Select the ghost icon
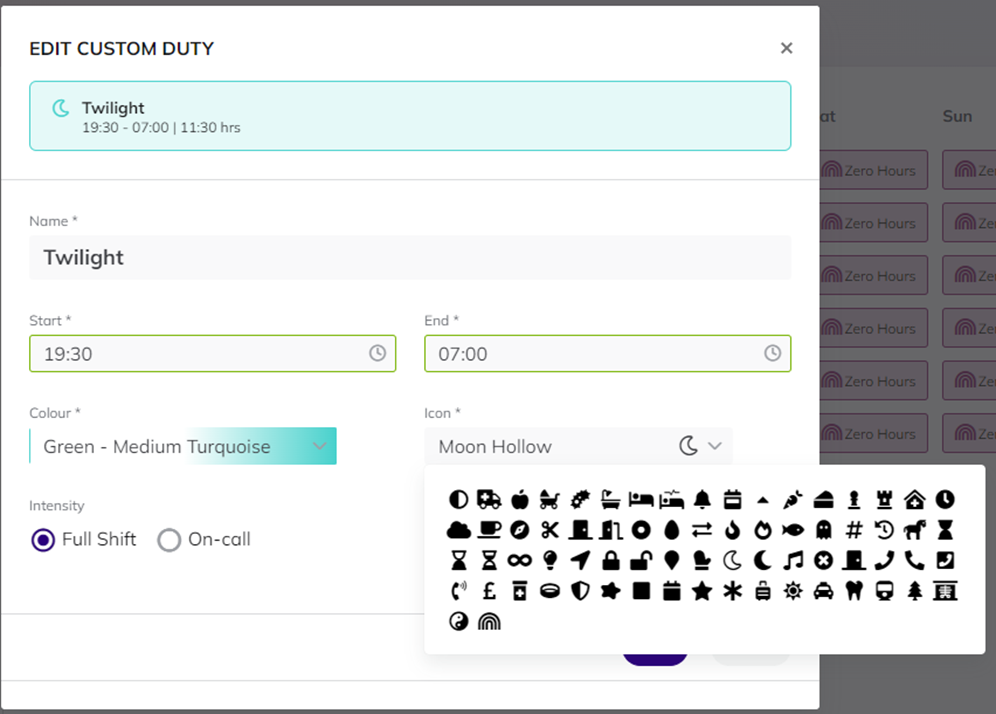The image size is (996, 714). (824, 530)
